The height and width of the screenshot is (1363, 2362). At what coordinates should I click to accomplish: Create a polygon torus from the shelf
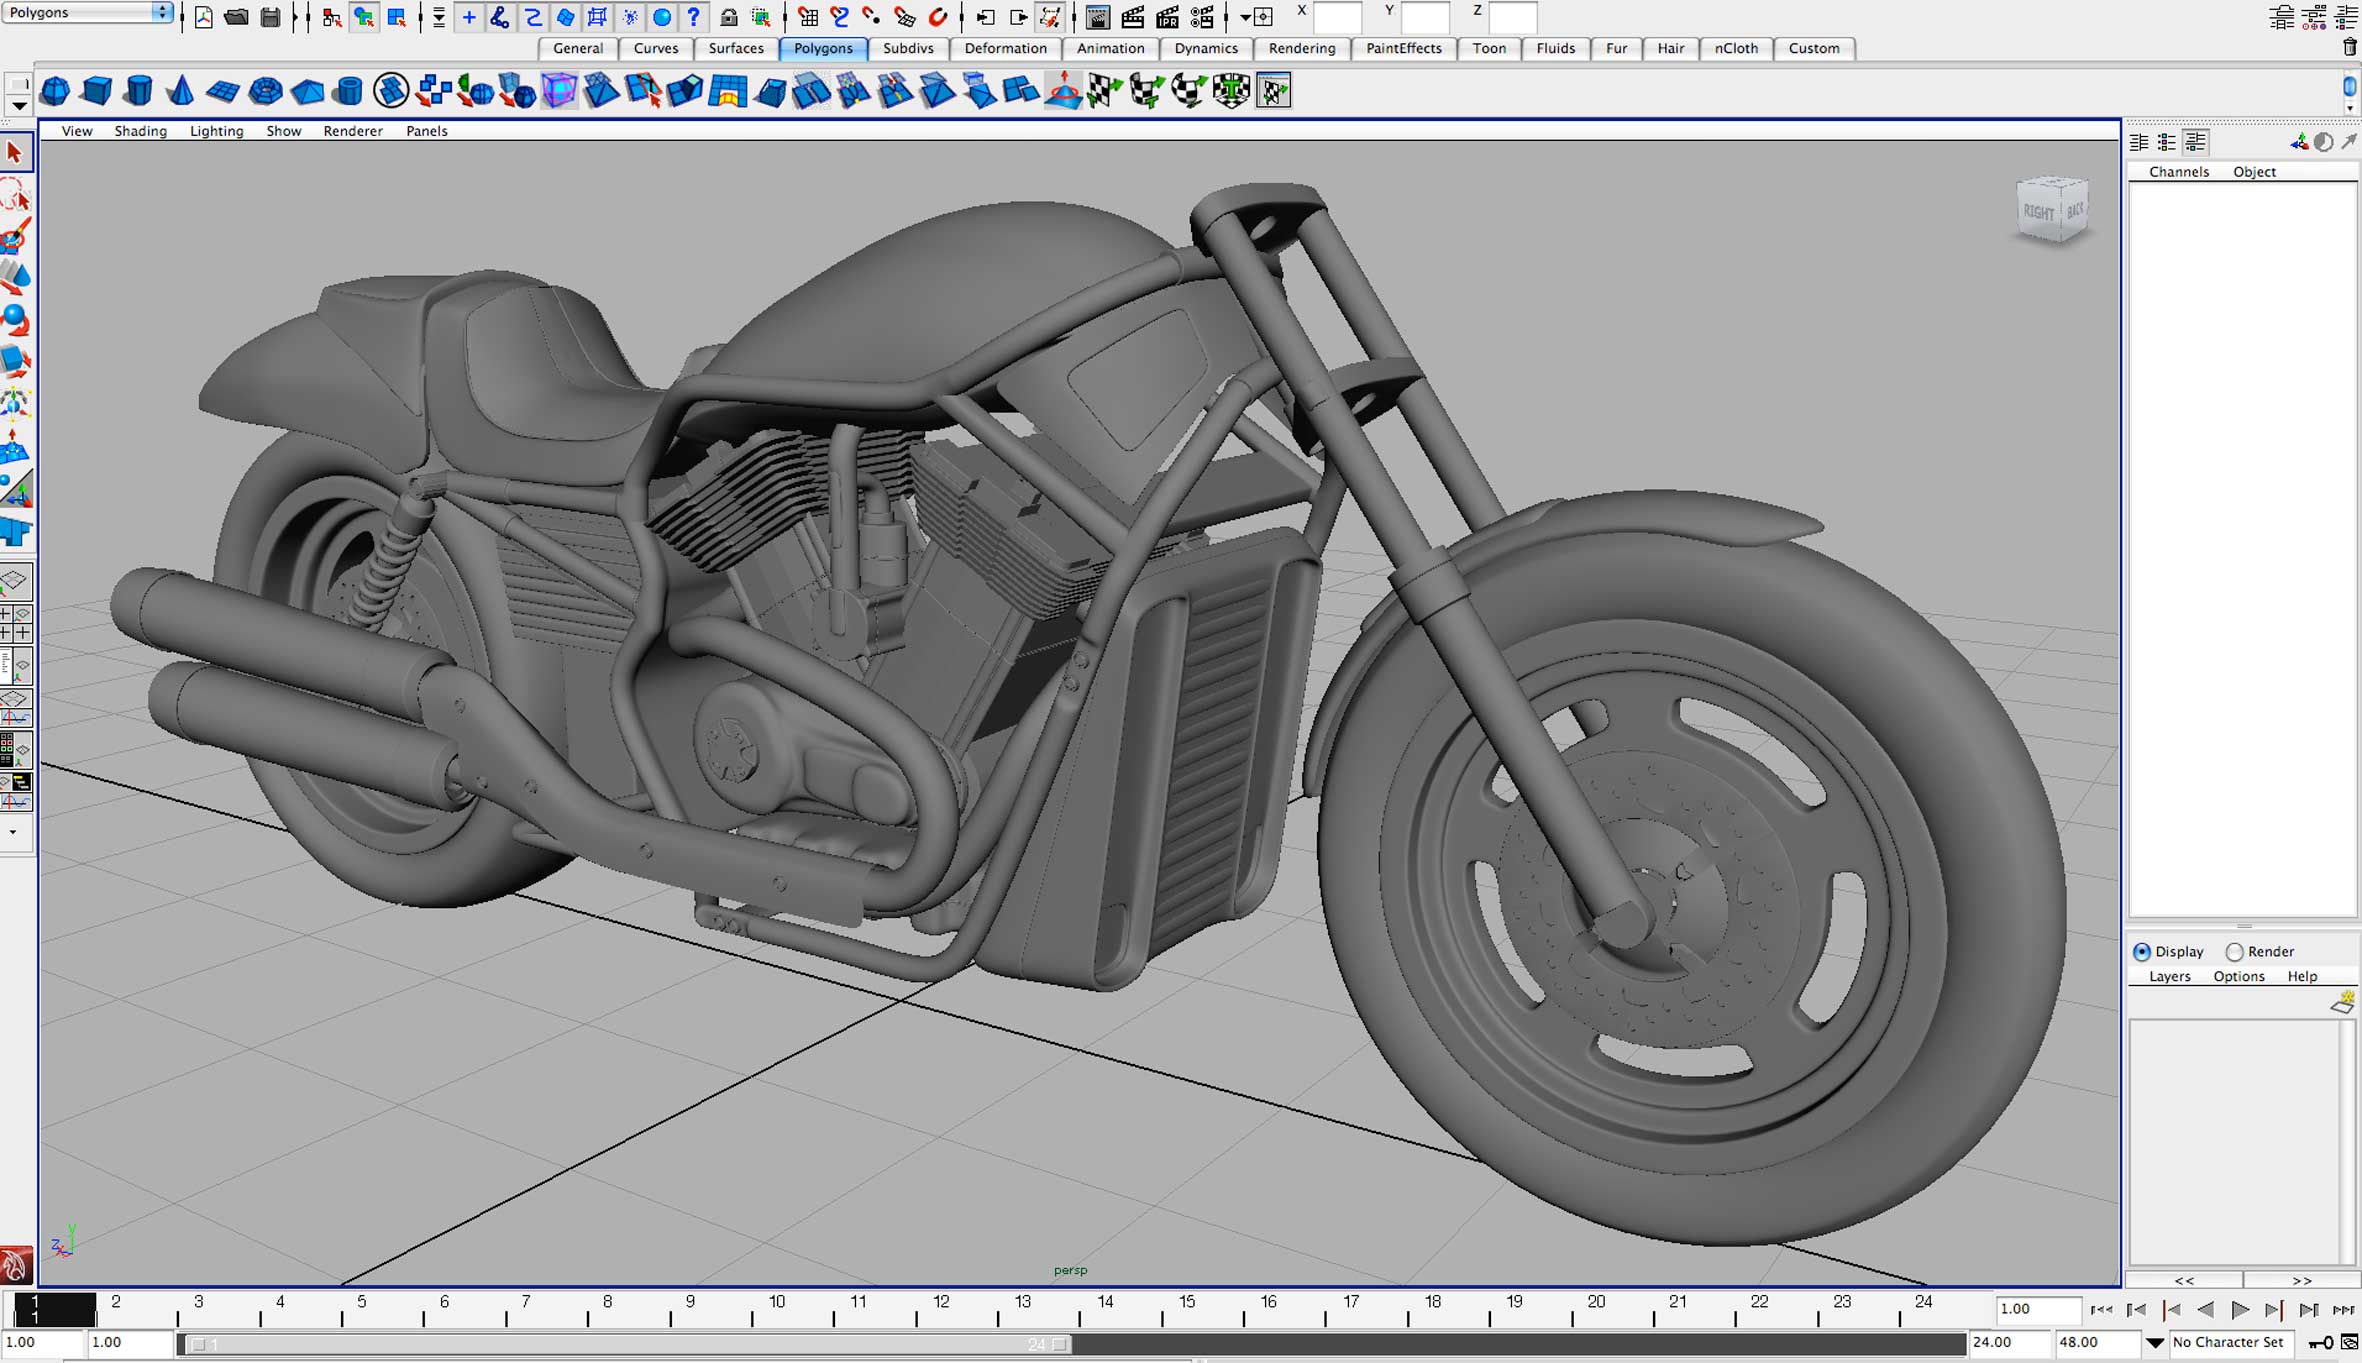pos(265,91)
